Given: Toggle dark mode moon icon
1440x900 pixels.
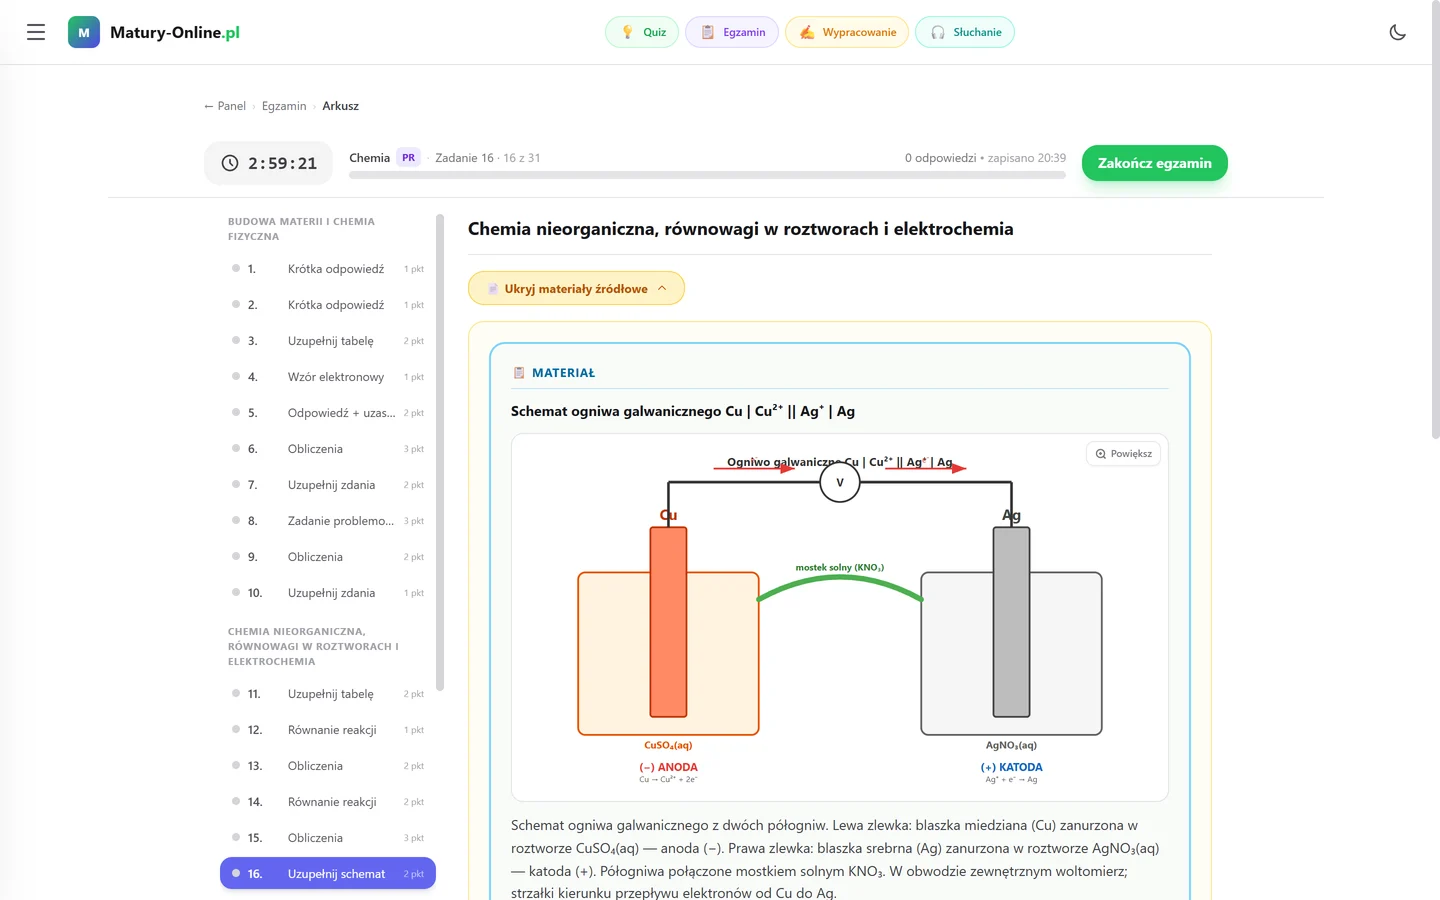Looking at the screenshot, I should 1398,32.
